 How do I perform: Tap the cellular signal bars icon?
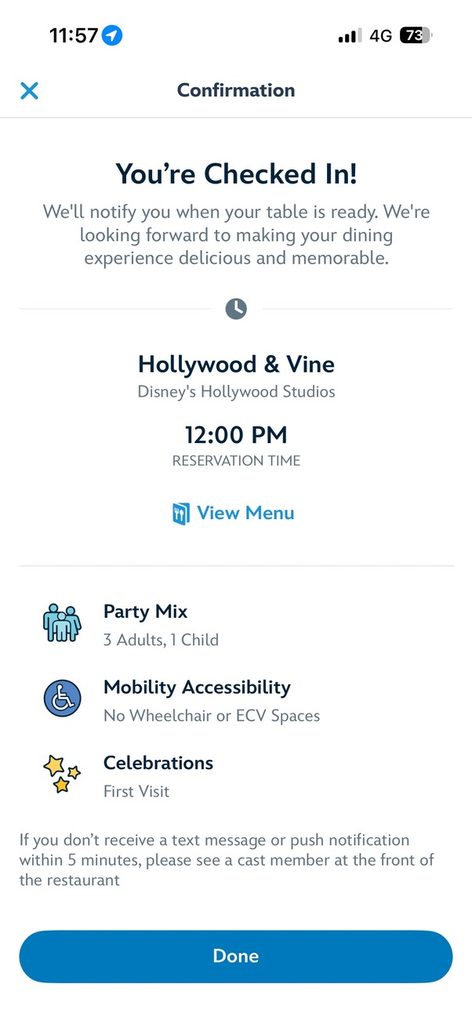[350, 37]
